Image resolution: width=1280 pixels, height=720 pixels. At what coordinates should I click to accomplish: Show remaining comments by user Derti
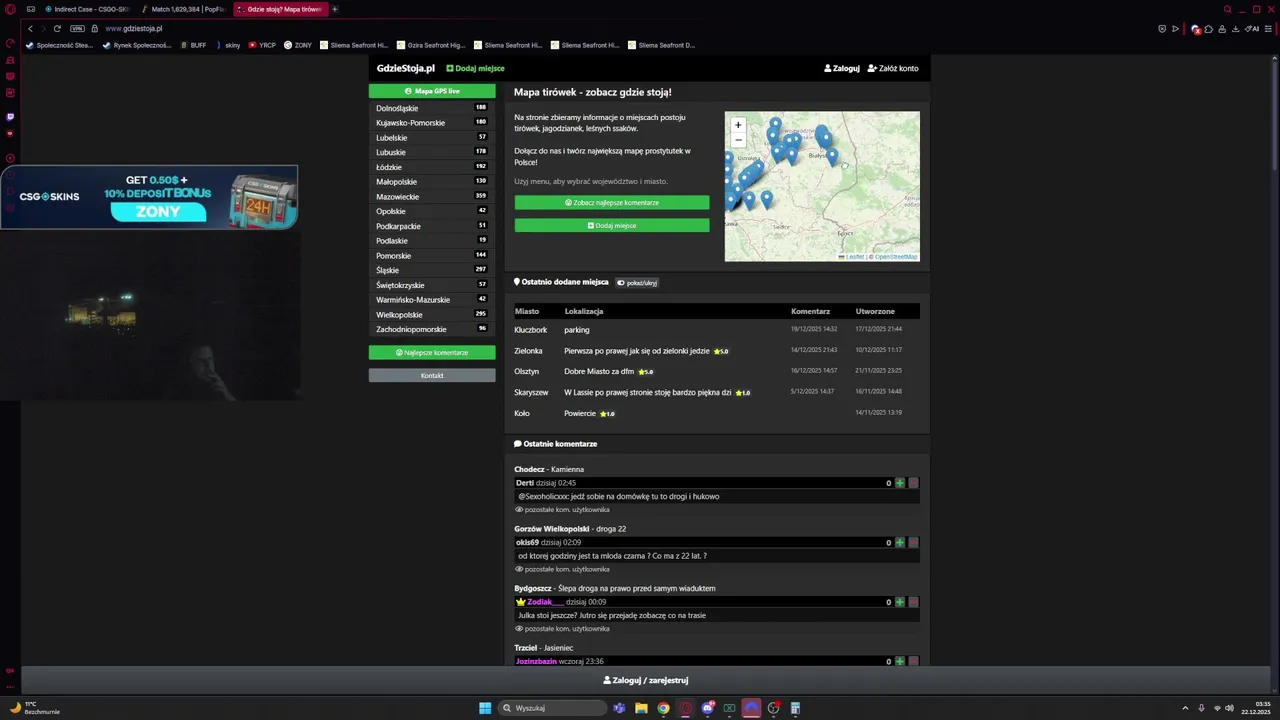(x=562, y=510)
